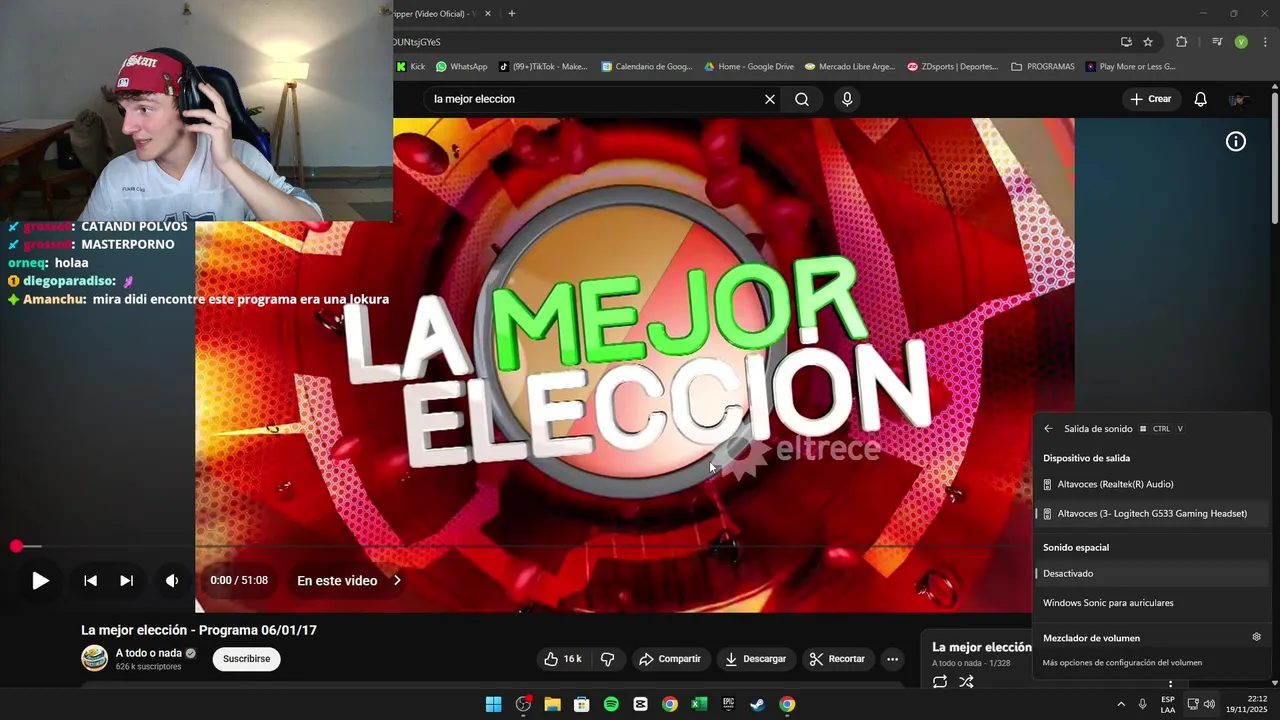
Task: Open Epic Games Launcher taskbar icon
Action: (729, 704)
